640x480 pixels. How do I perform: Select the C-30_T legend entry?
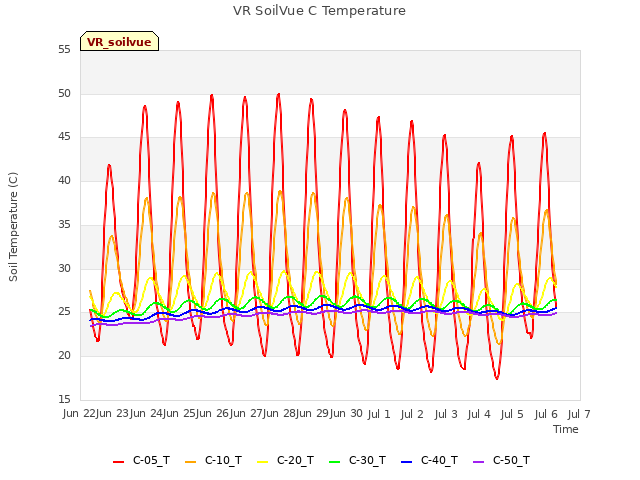point(358,460)
